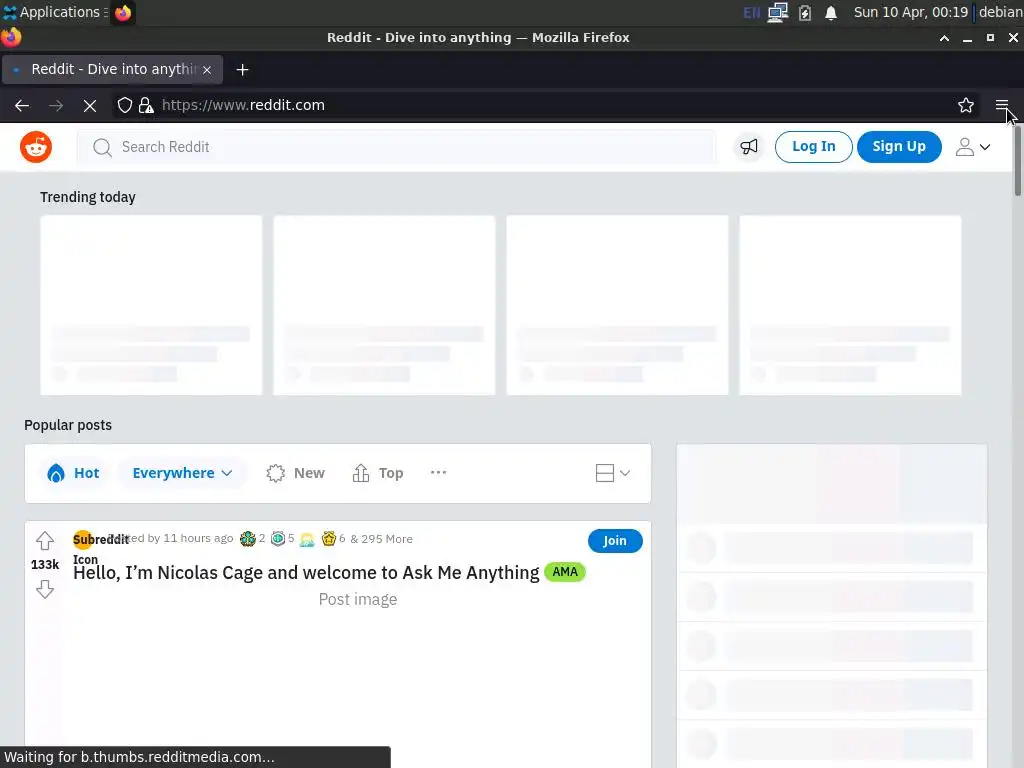The height and width of the screenshot is (768, 1024).
Task: Stop loading the page with X button
Action: (90, 105)
